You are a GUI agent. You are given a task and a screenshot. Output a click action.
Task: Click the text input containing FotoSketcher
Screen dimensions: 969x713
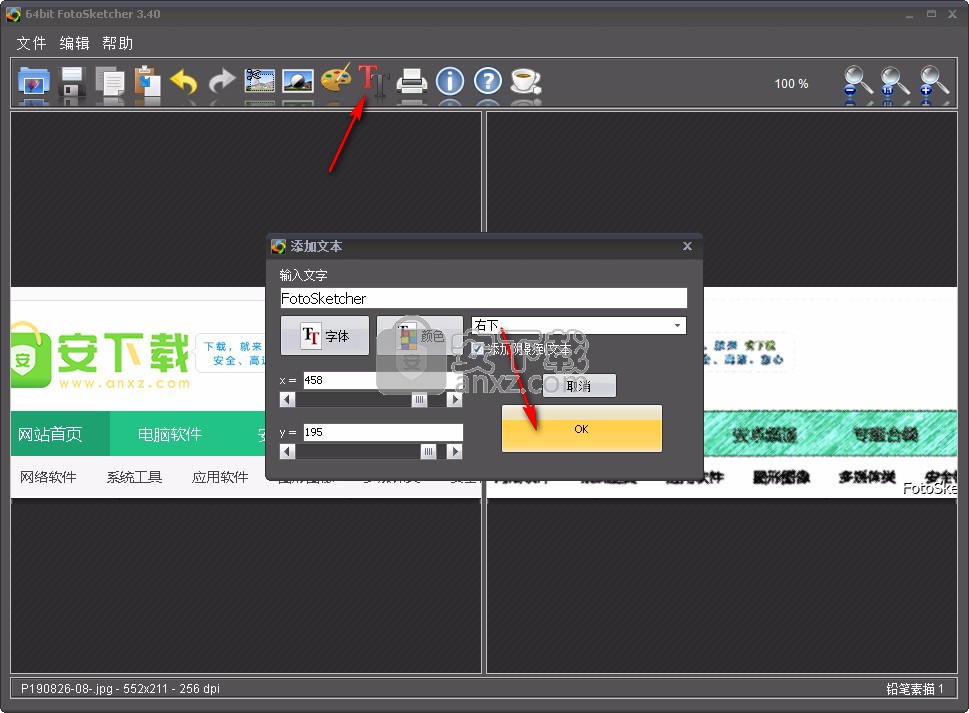(483, 298)
